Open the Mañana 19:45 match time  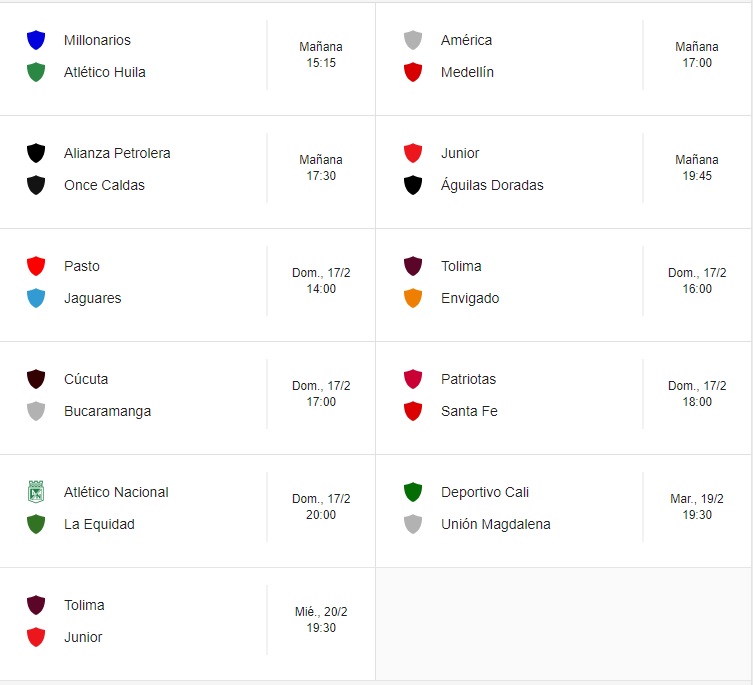(697, 168)
